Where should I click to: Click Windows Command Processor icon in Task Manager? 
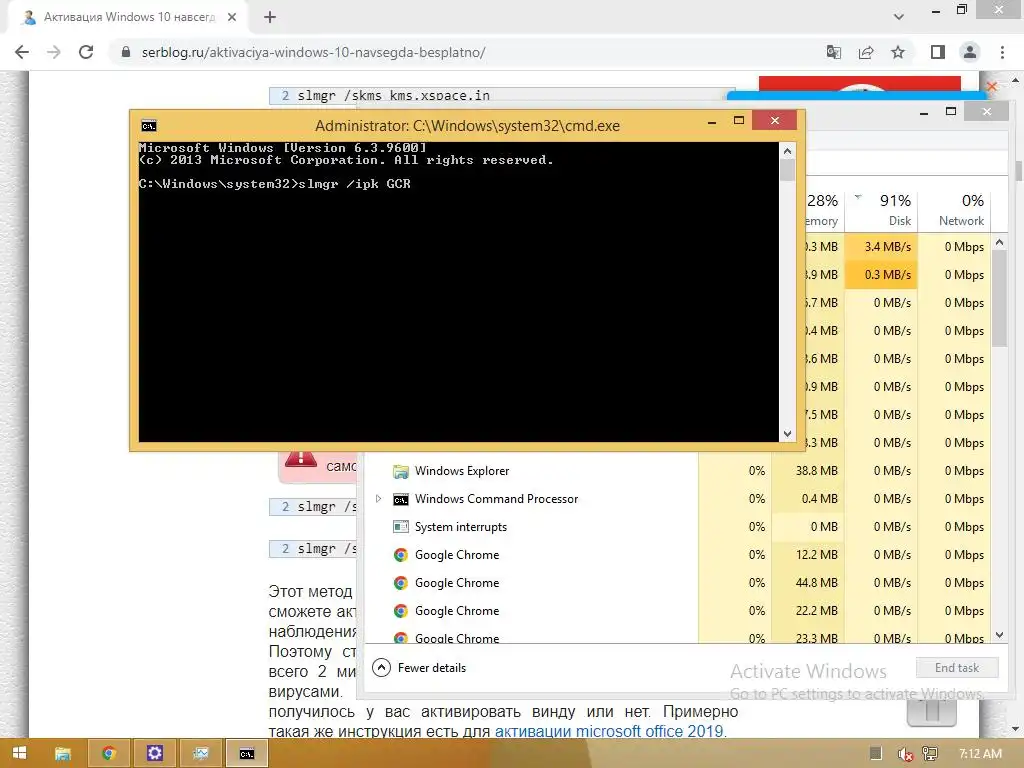tap(400, 499)
